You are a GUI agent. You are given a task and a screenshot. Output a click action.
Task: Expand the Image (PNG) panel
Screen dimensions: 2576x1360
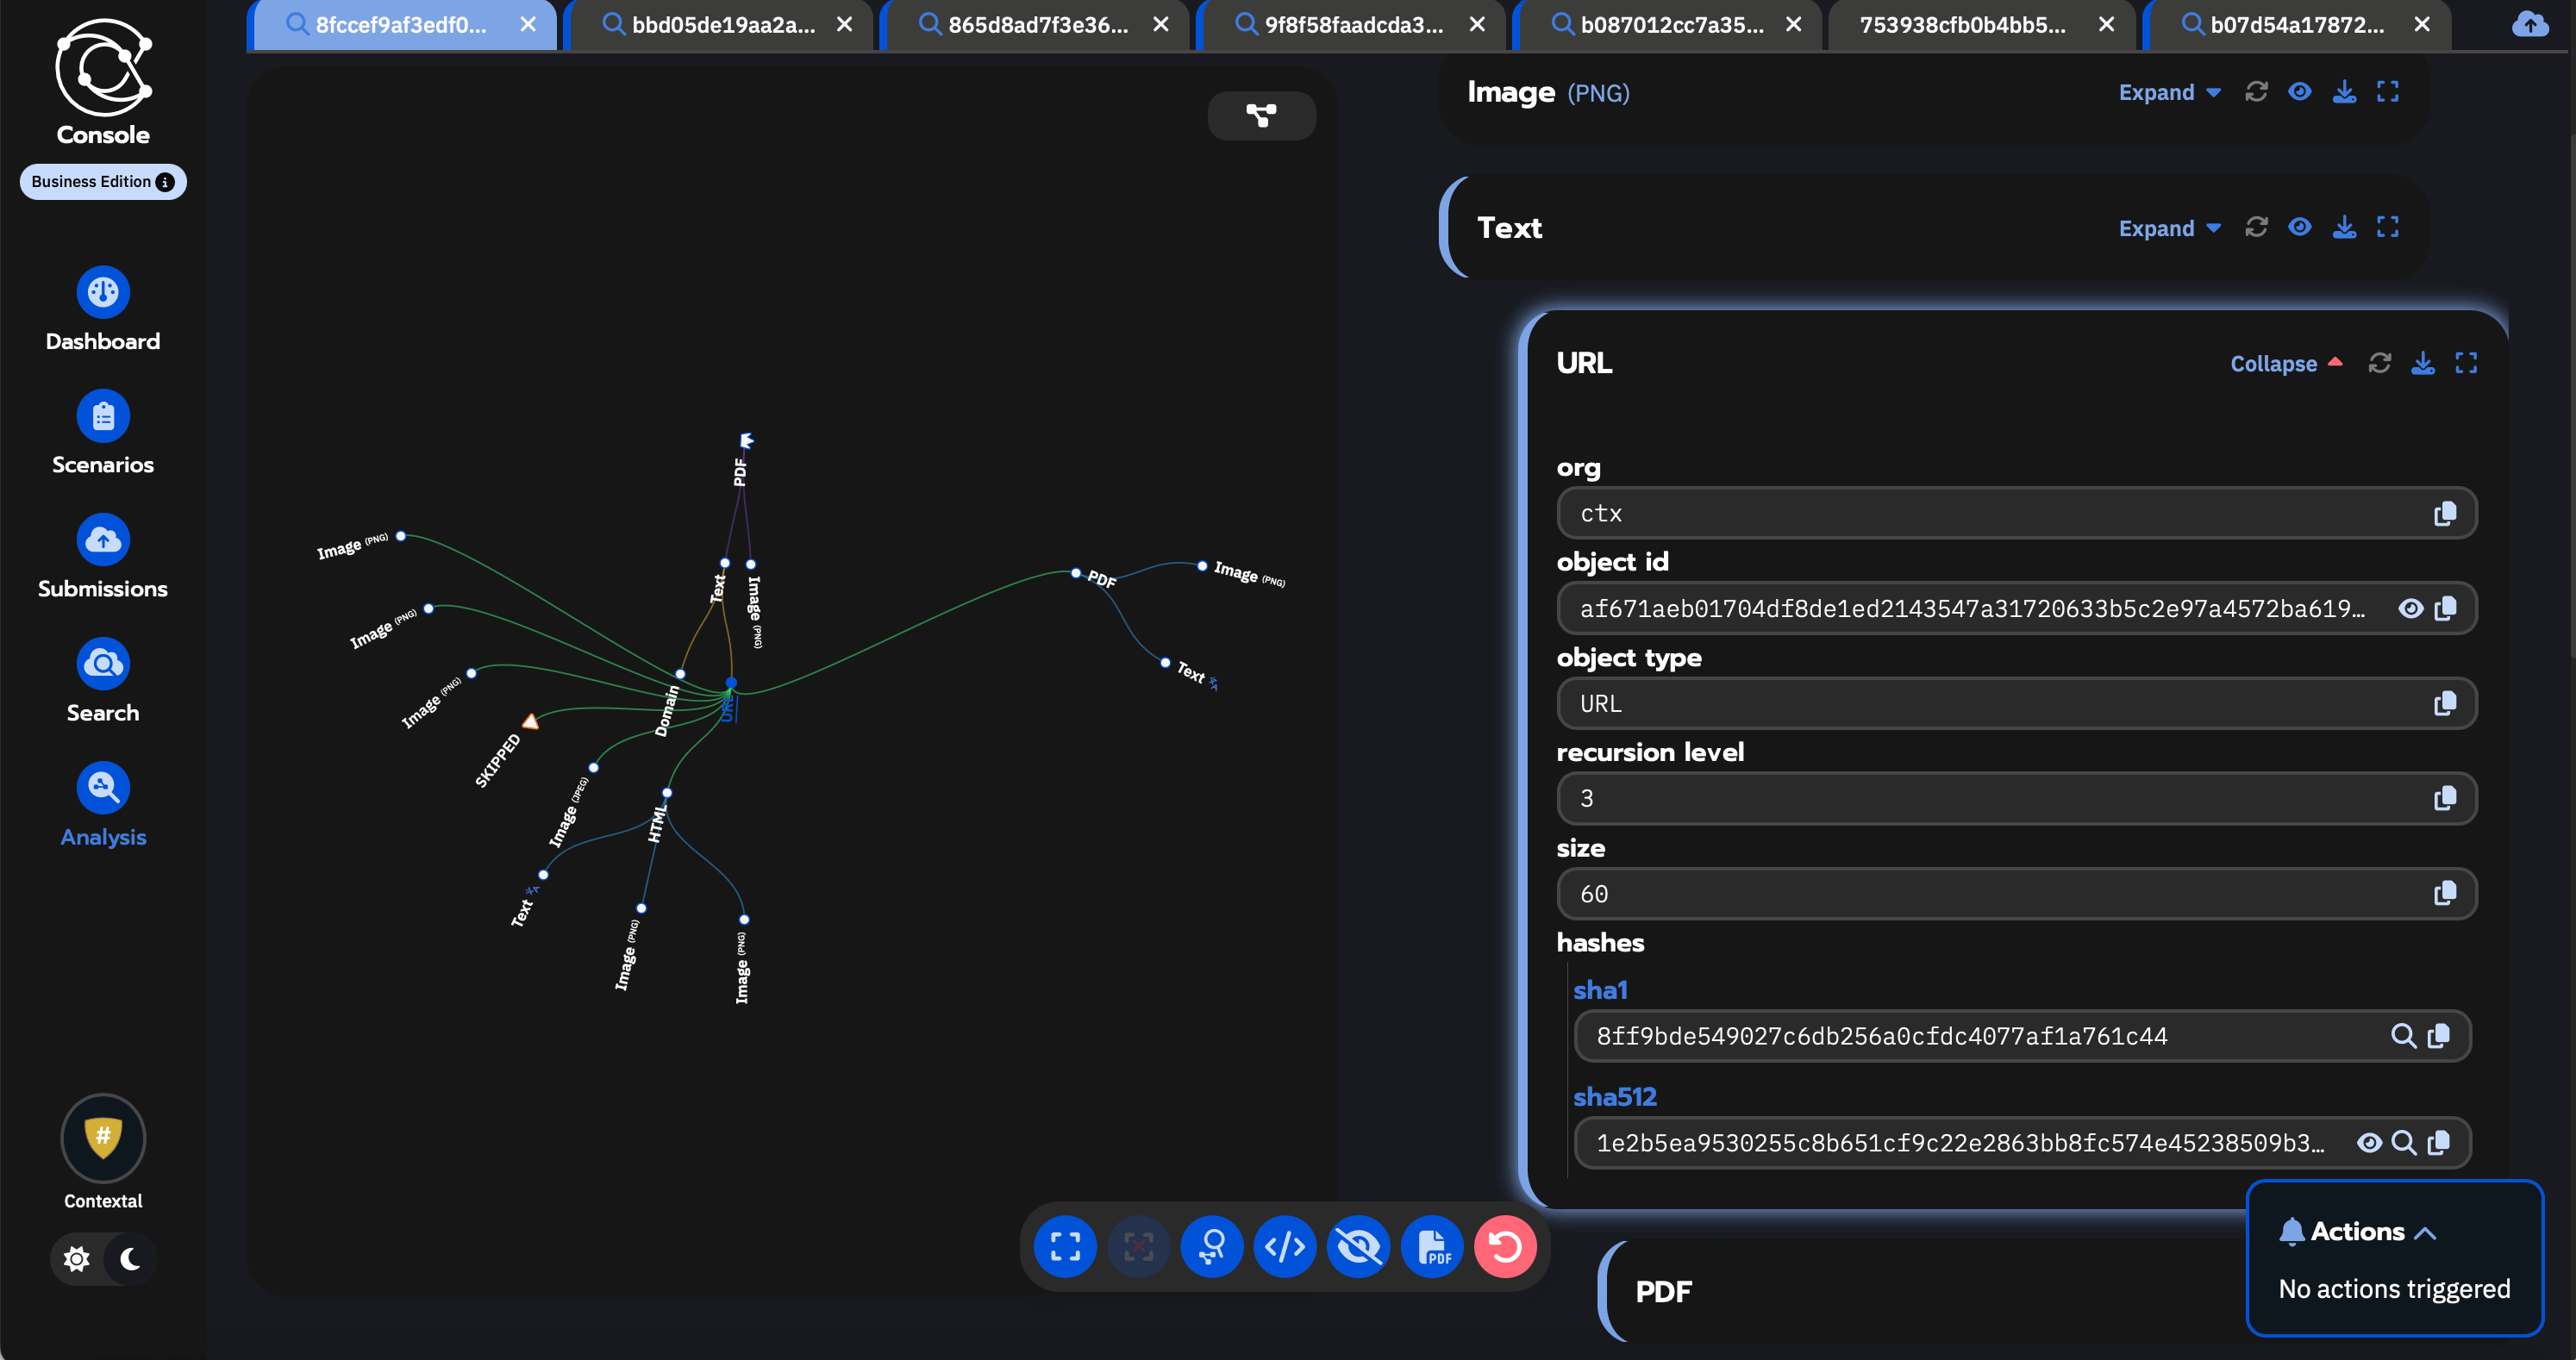2167,92
